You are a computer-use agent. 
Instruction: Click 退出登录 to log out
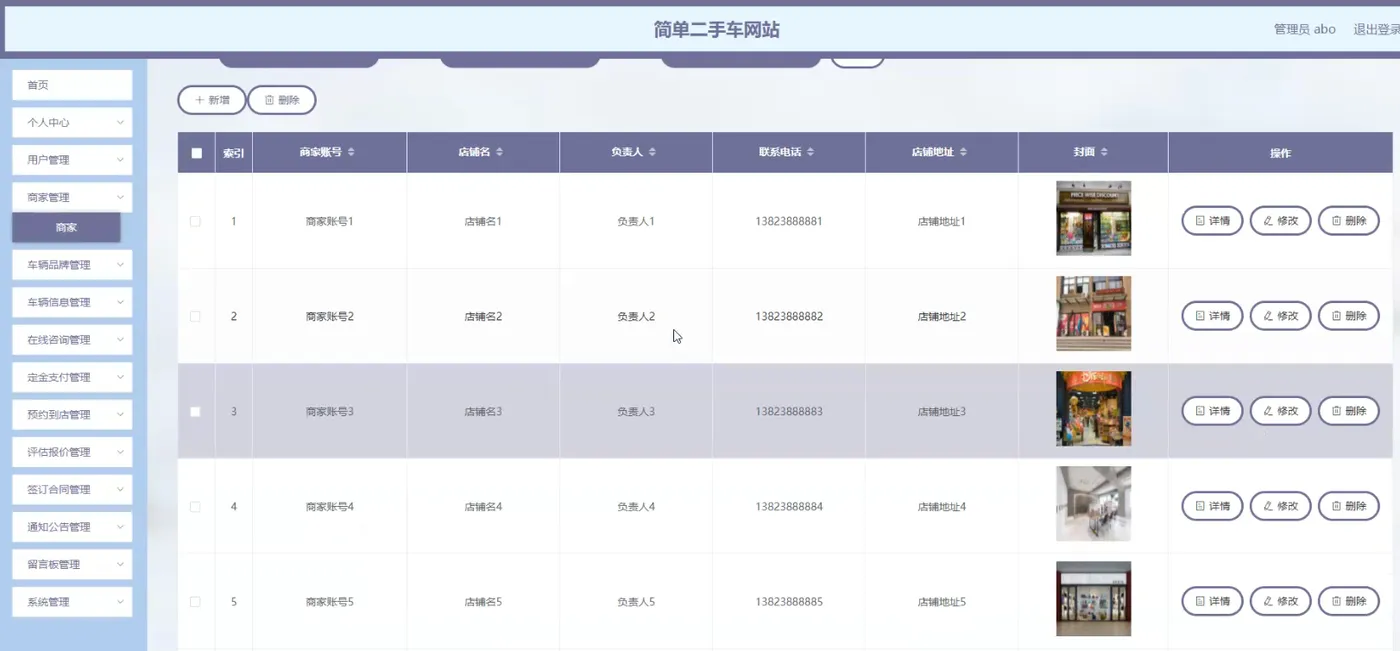point(1376,29)
